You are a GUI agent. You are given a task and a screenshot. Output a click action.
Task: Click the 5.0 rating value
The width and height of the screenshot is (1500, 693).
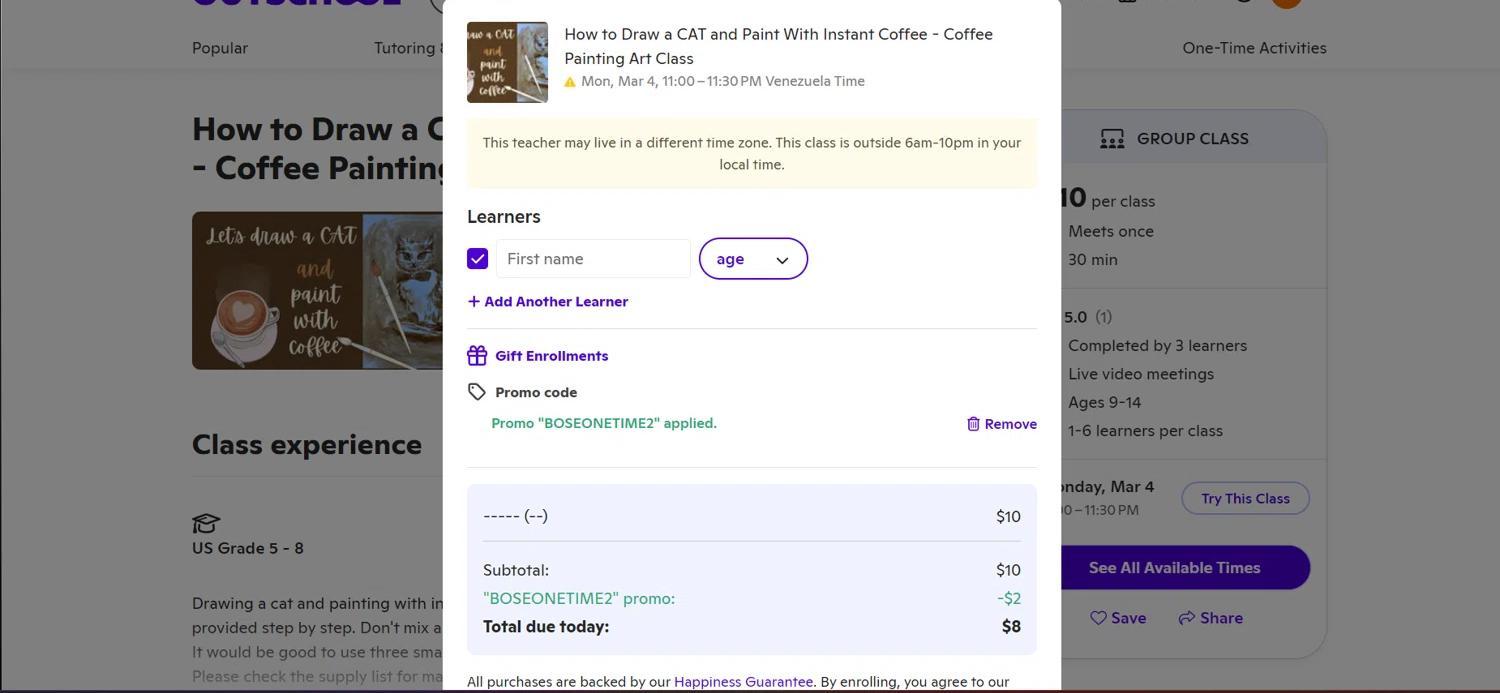point(1075,317)
